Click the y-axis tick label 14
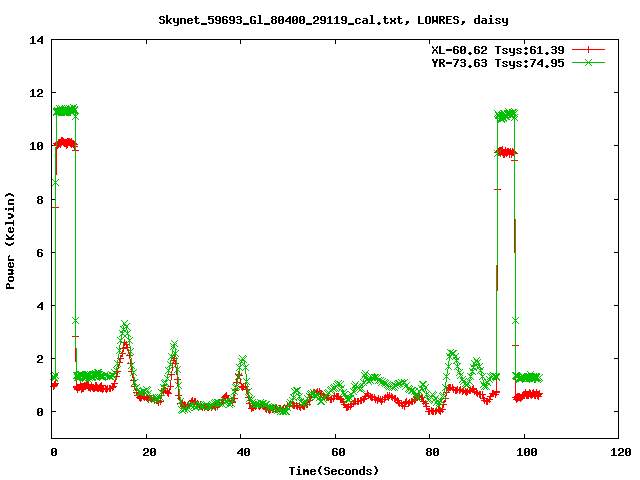This screenshot has width=640, height=480. (36, 40)
